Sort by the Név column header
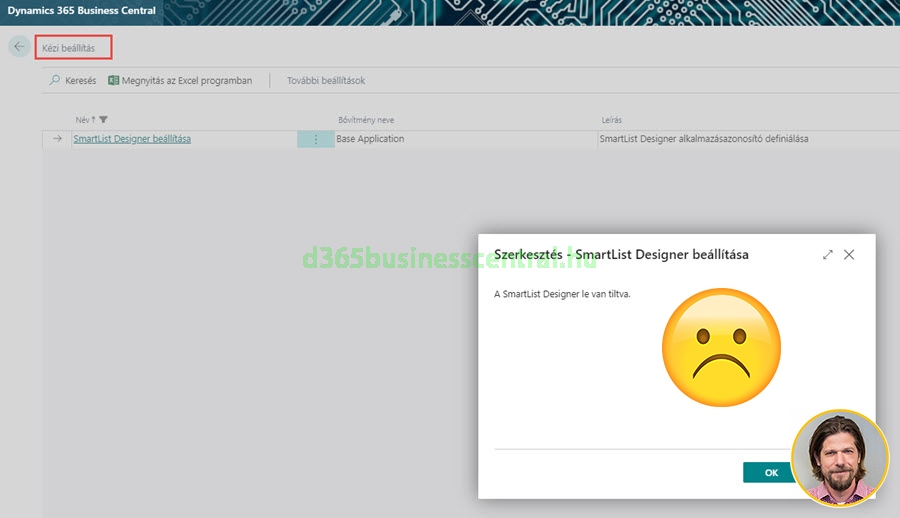The image size is (900, 518). tap(84, 120)
